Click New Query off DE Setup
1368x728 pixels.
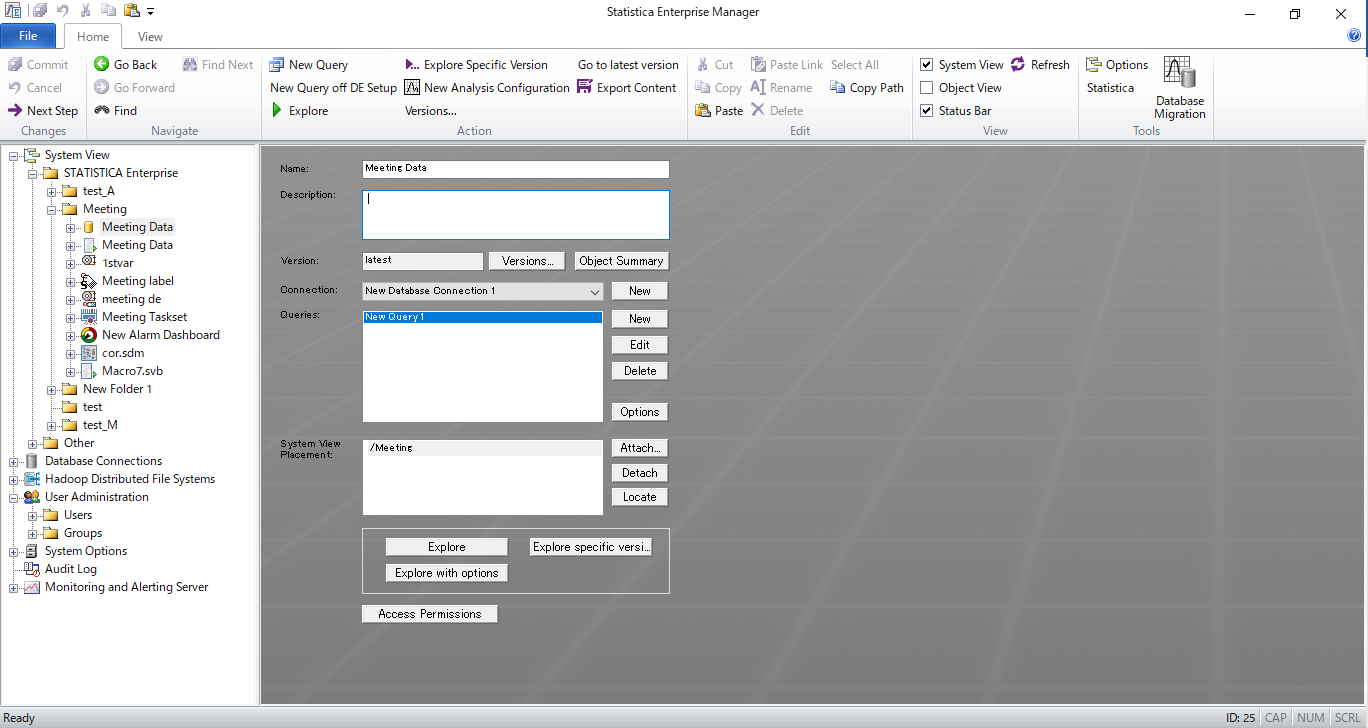coord(333,87)
